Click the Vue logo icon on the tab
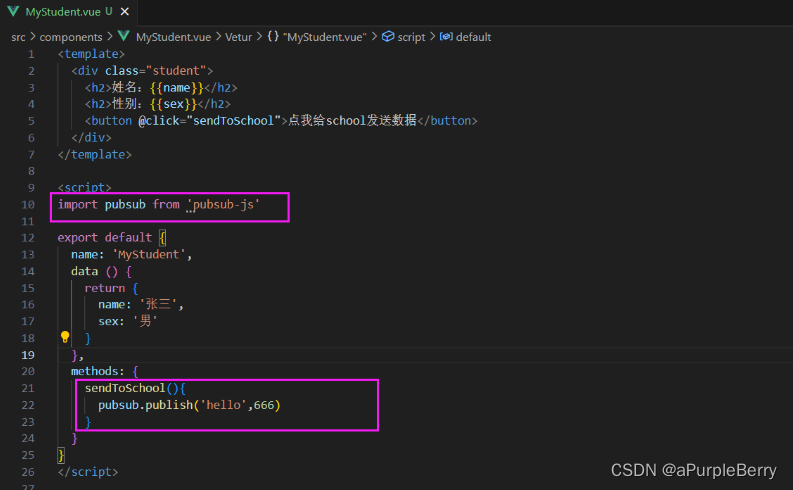The width and height of the screenshot is (793, 490). pyautogui.click(x=14, y=11)
